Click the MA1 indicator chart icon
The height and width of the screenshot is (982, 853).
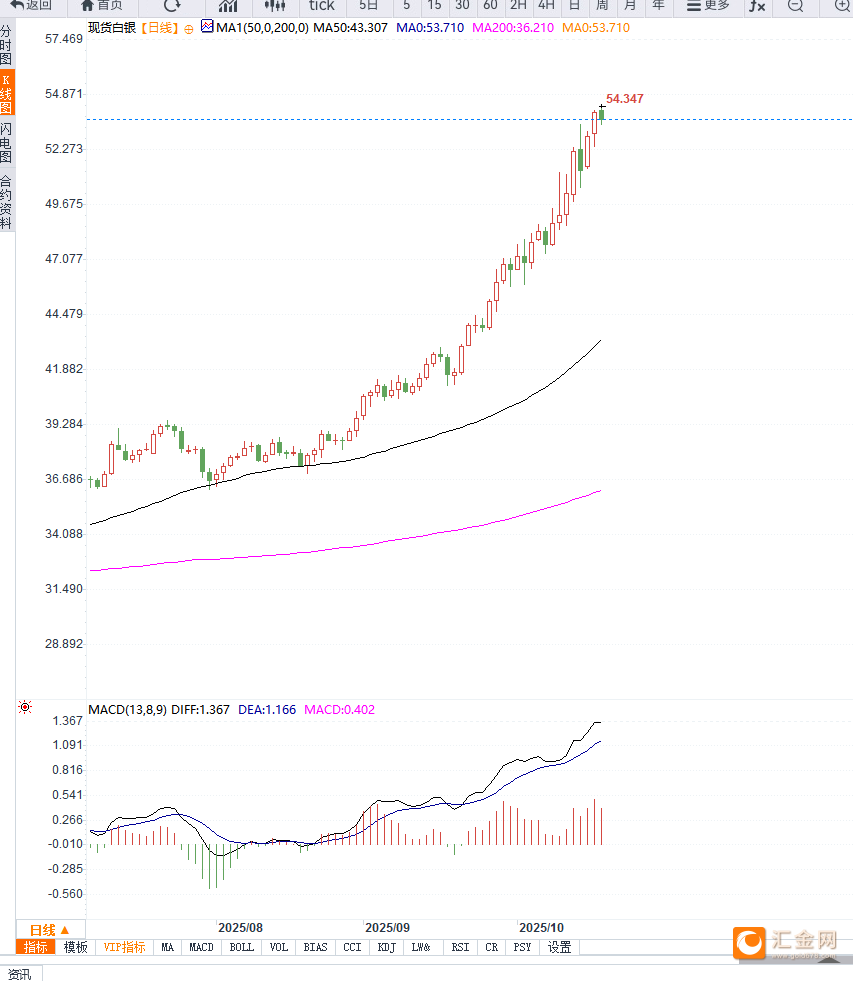[207, 27]
